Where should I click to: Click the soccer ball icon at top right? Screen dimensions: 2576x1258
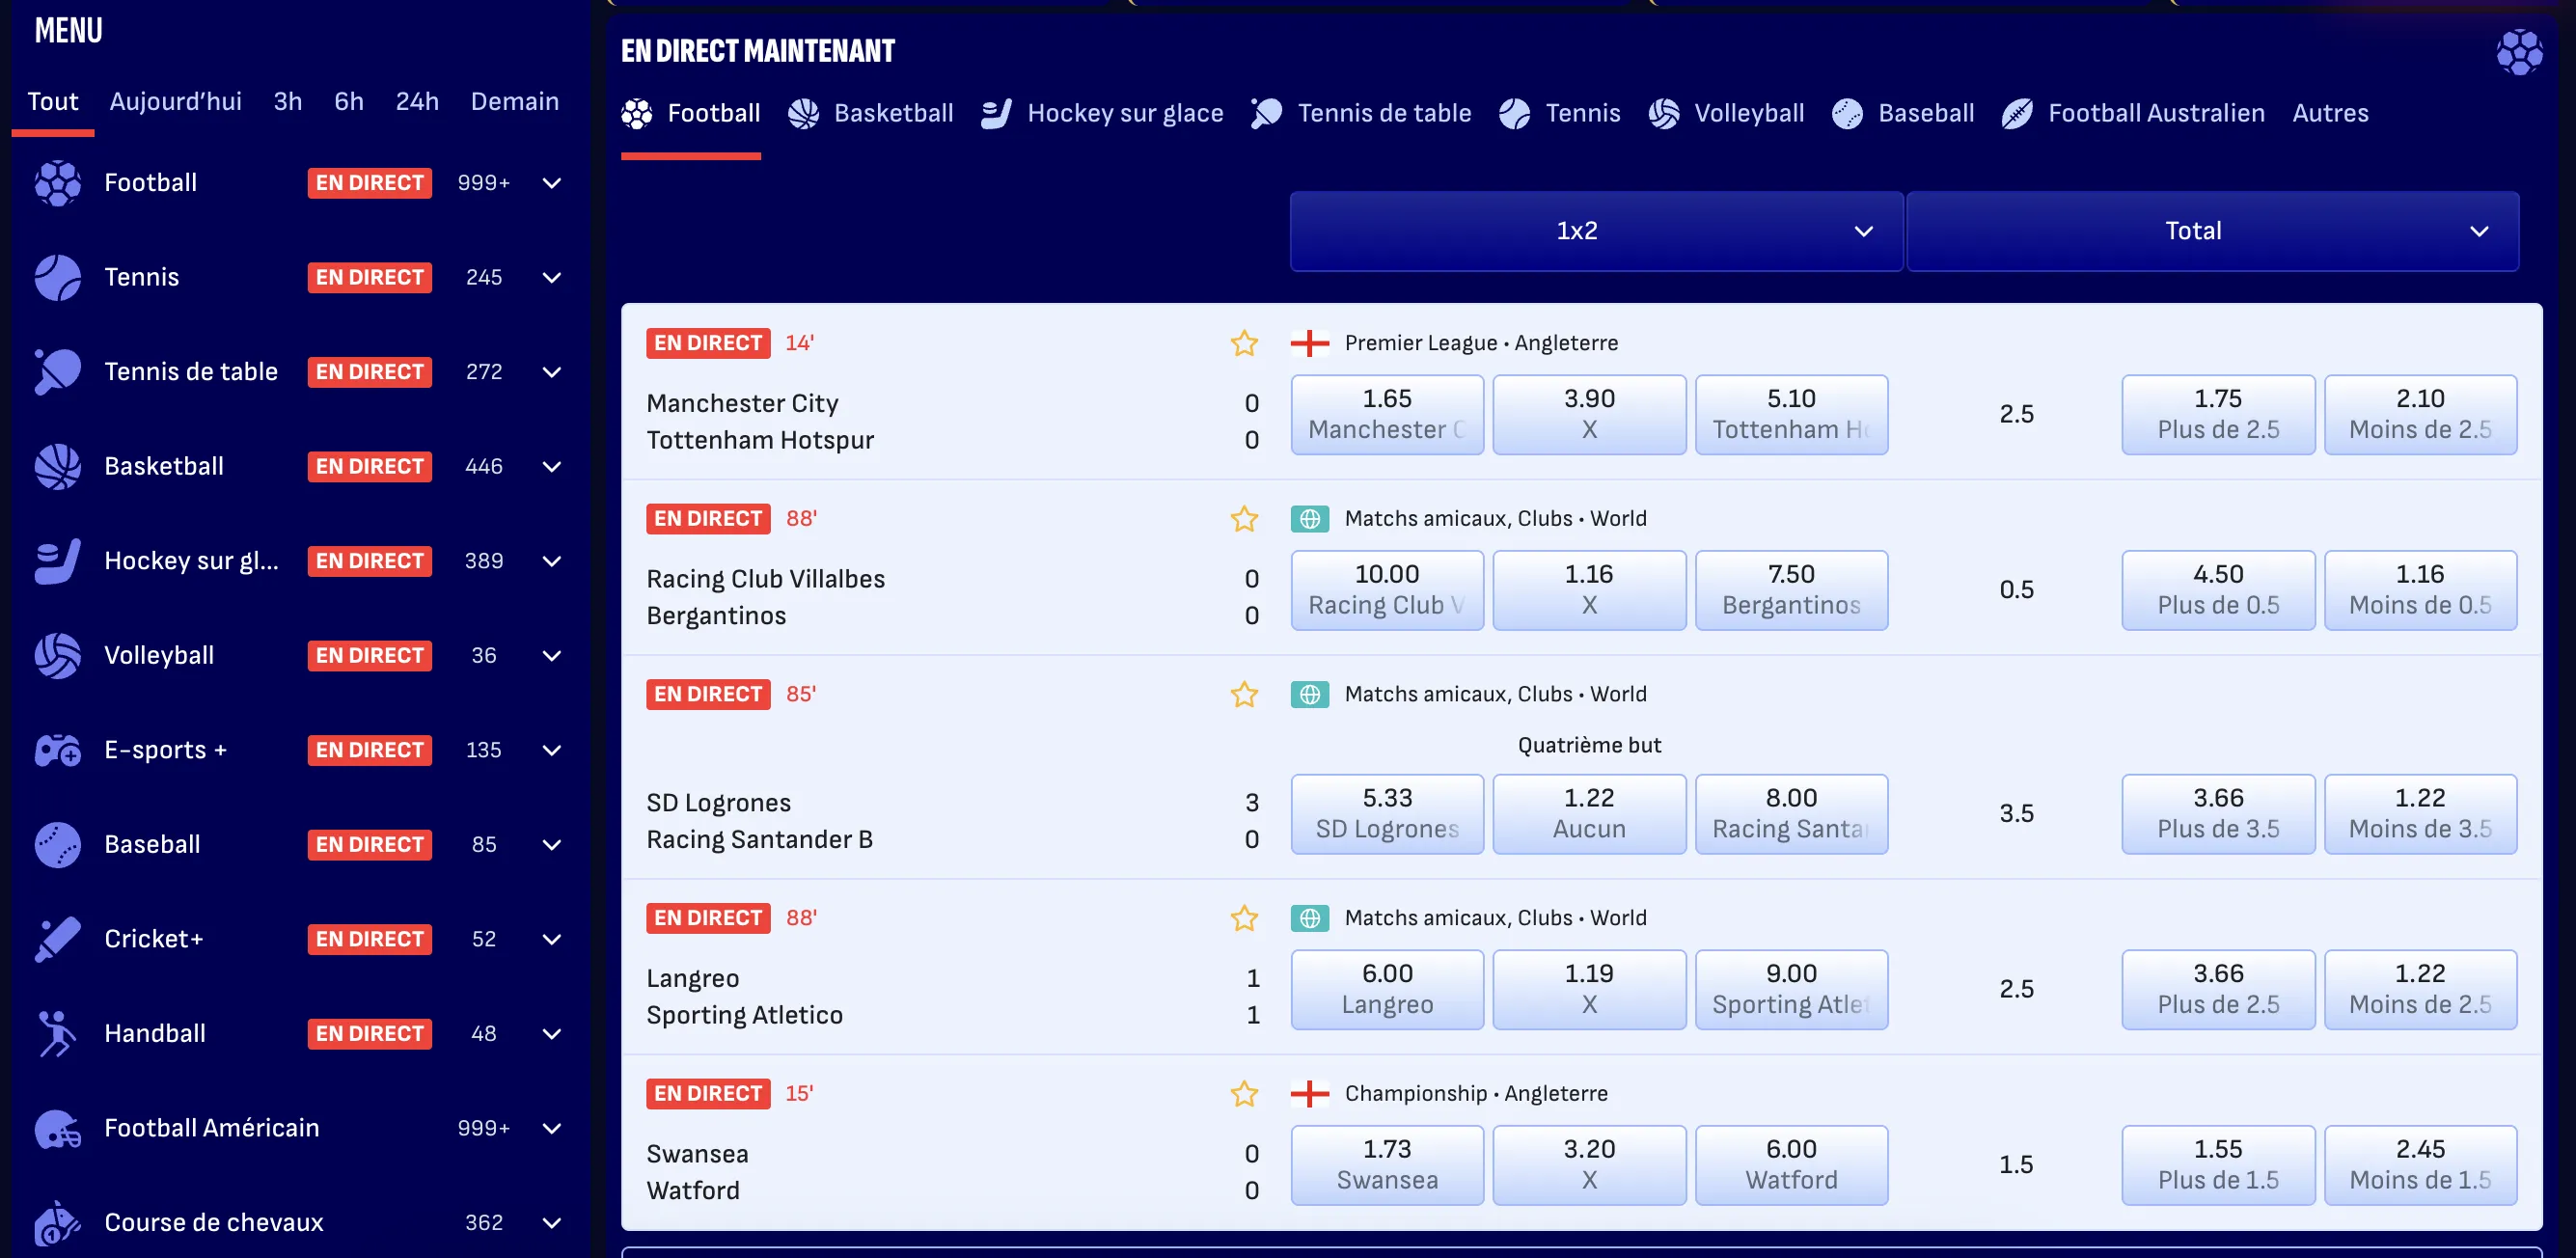click(2519, 51)
